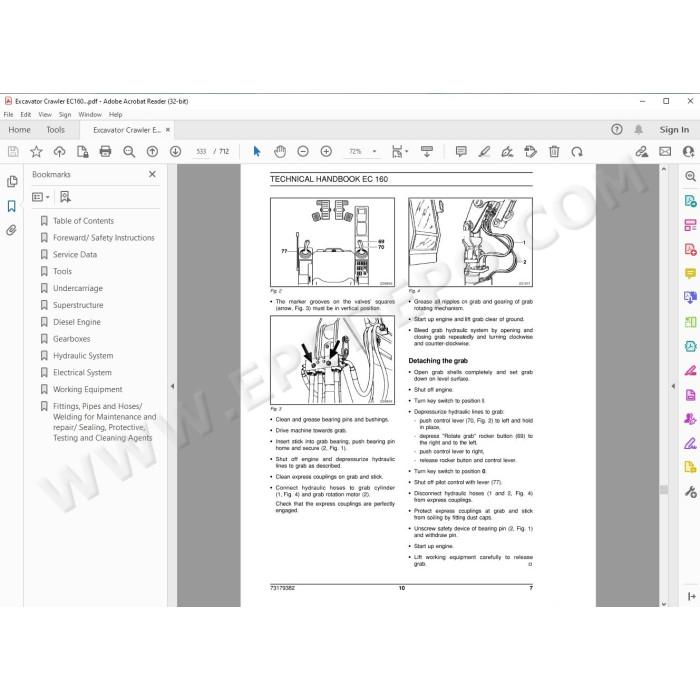Switch to the Tools tab

click(55, 130)
